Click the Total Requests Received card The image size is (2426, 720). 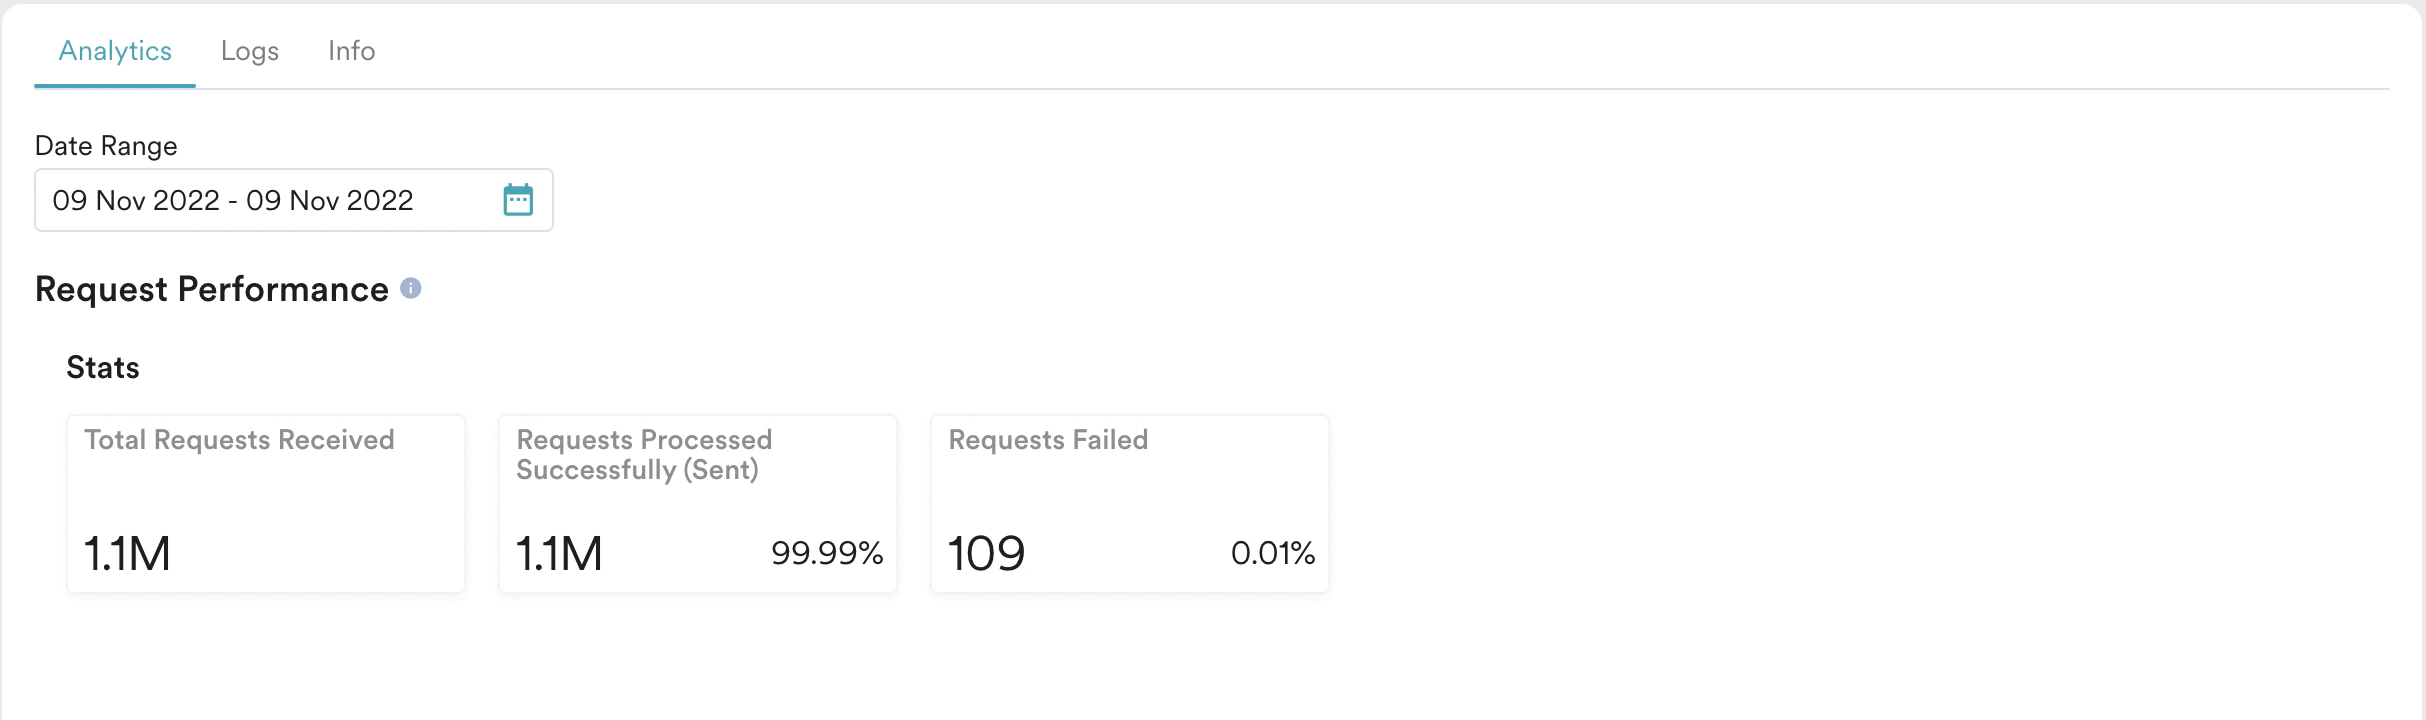[264, 503]
